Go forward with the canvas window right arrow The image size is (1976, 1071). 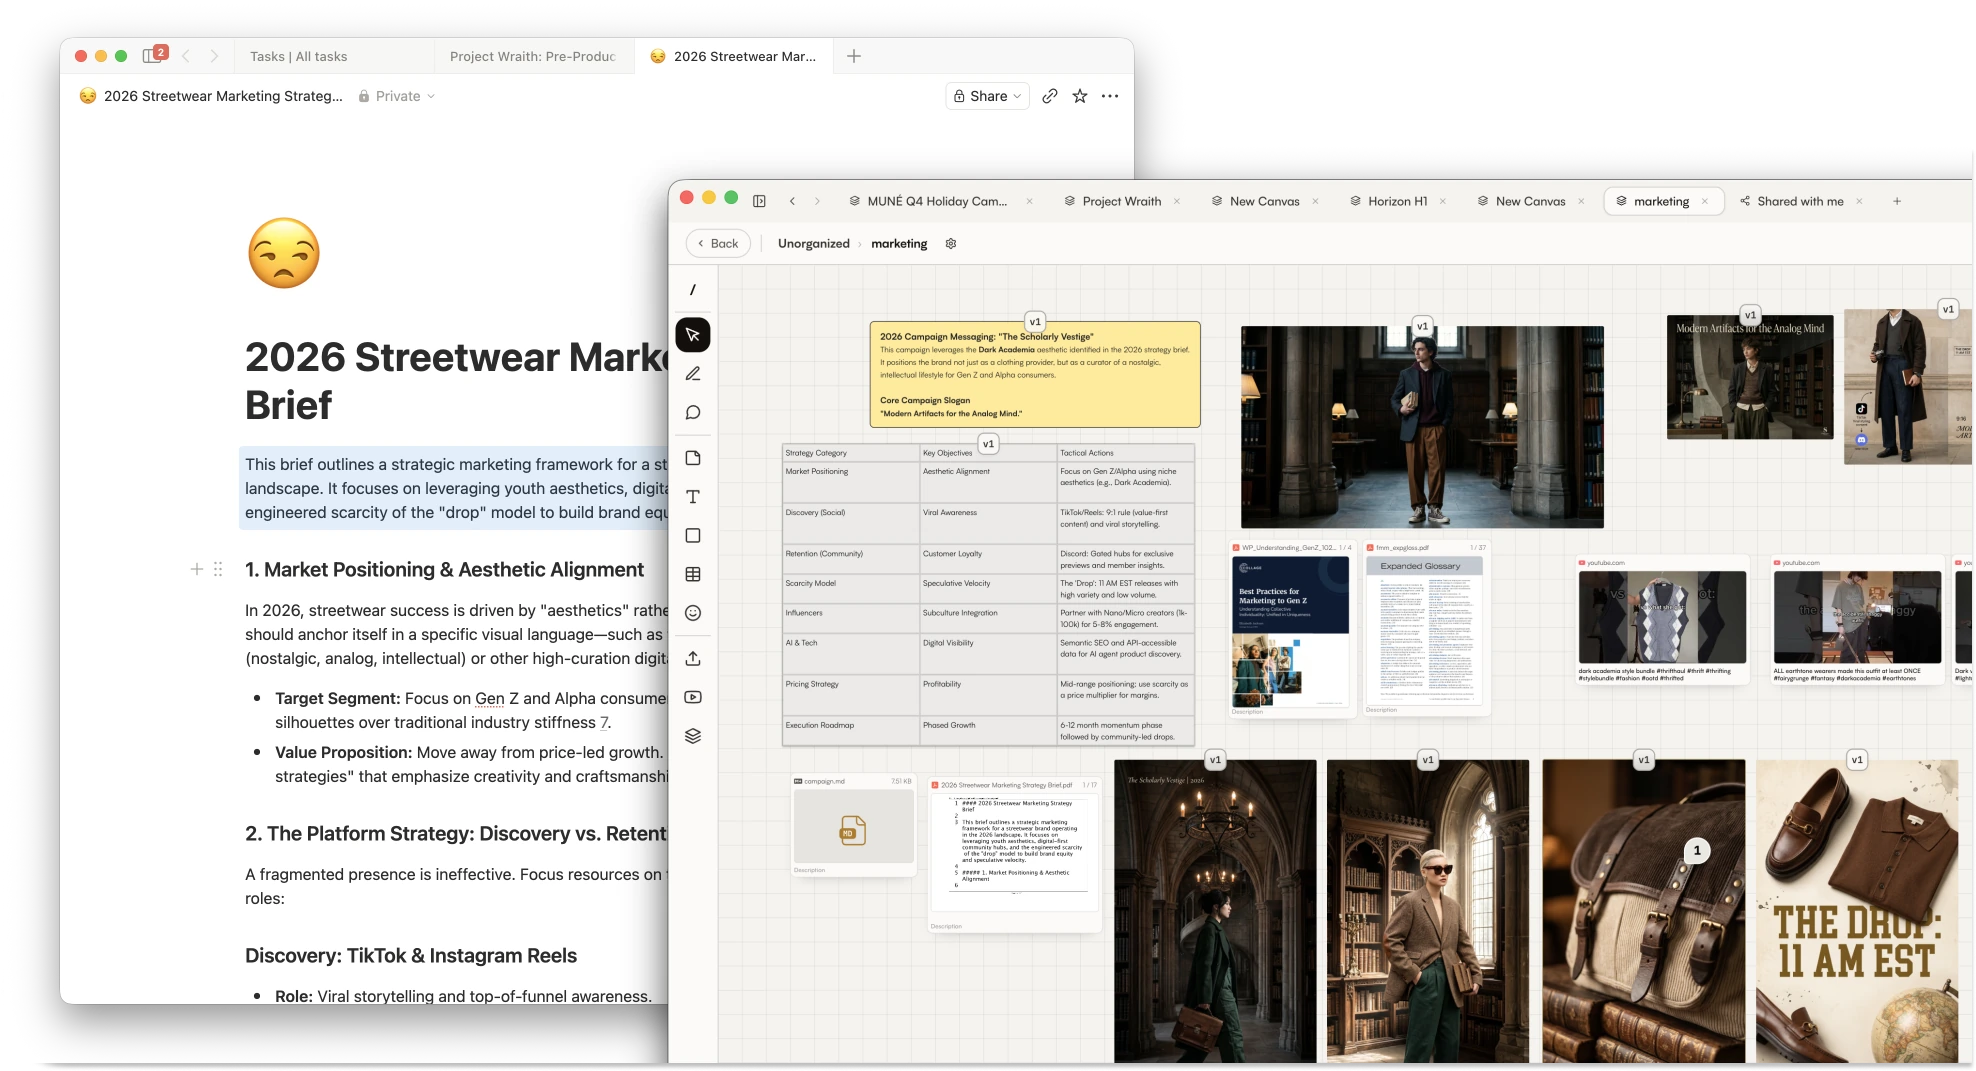click(817, 201)
